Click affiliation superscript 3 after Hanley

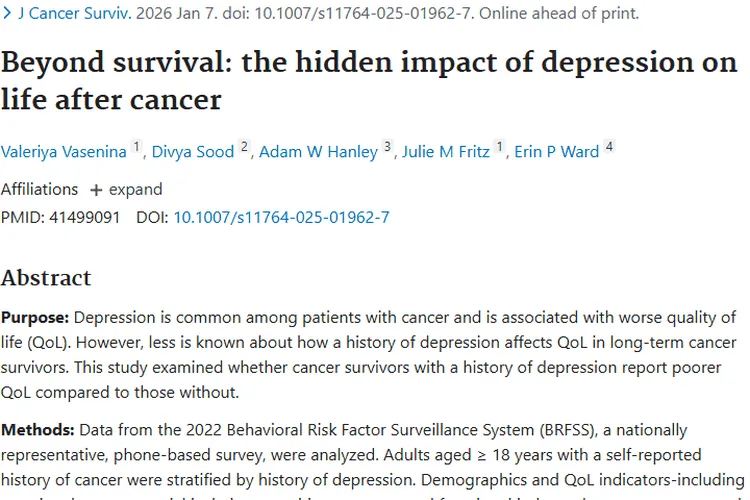point(388,148)
